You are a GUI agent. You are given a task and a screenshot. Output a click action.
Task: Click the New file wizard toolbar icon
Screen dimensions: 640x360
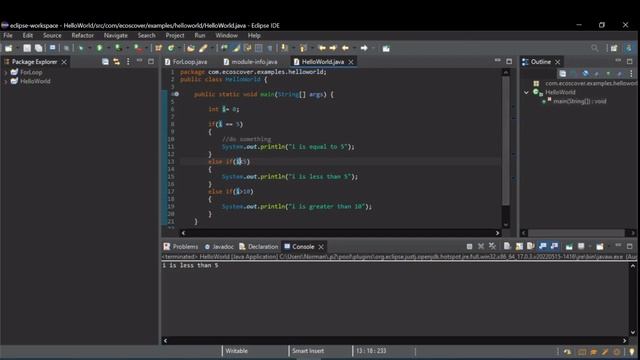coord(8,49)
